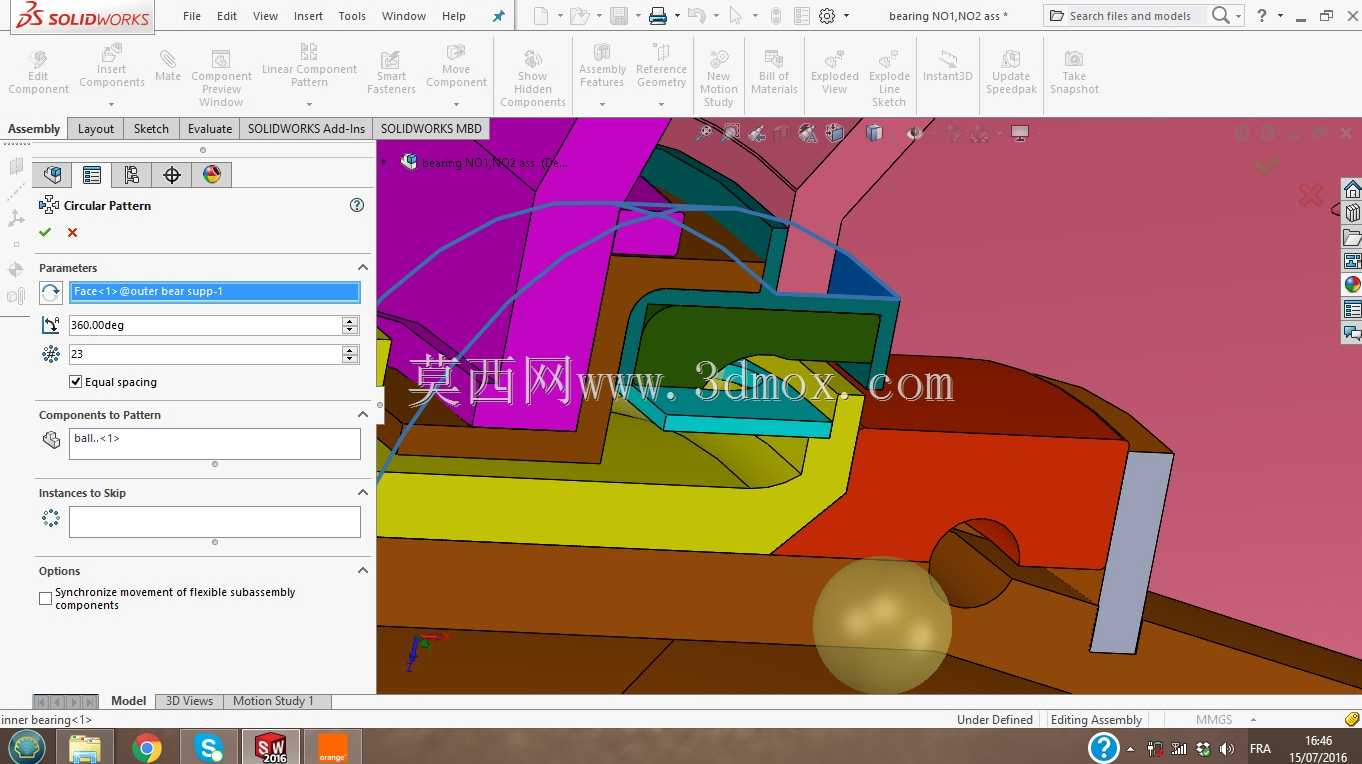
Task: Collapse the Options section
Action: (x=363, y=571)
